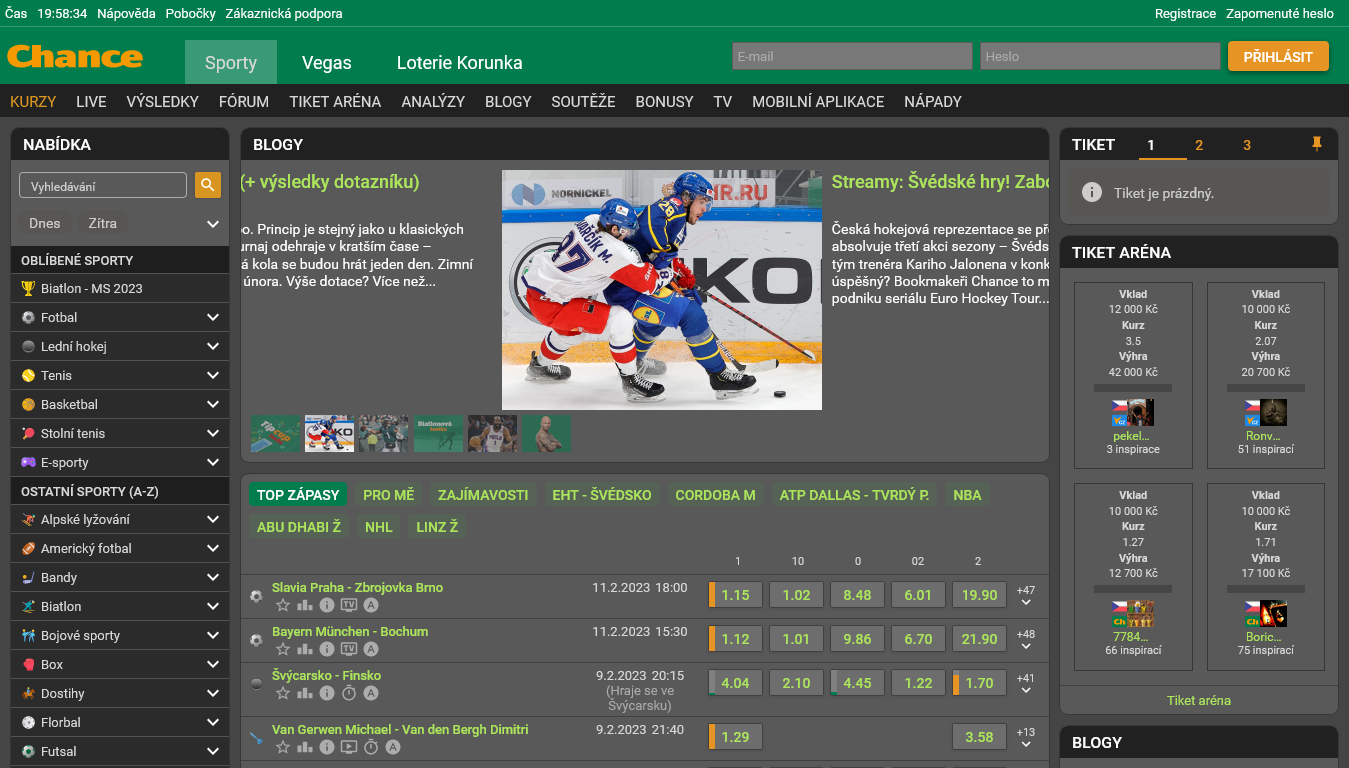The width and height of the screenshot is (1349, 768).
Task: Click stream play icon for Van Gerwen match
Action: point(349,747)
